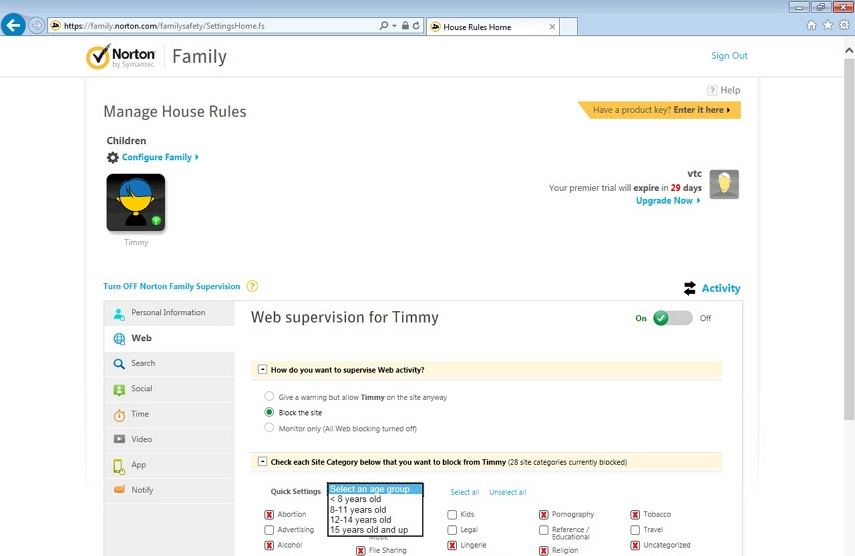Screen dimensions: 855x556
Task: Choose '15 years old and up' option
Action: [375, 530]
